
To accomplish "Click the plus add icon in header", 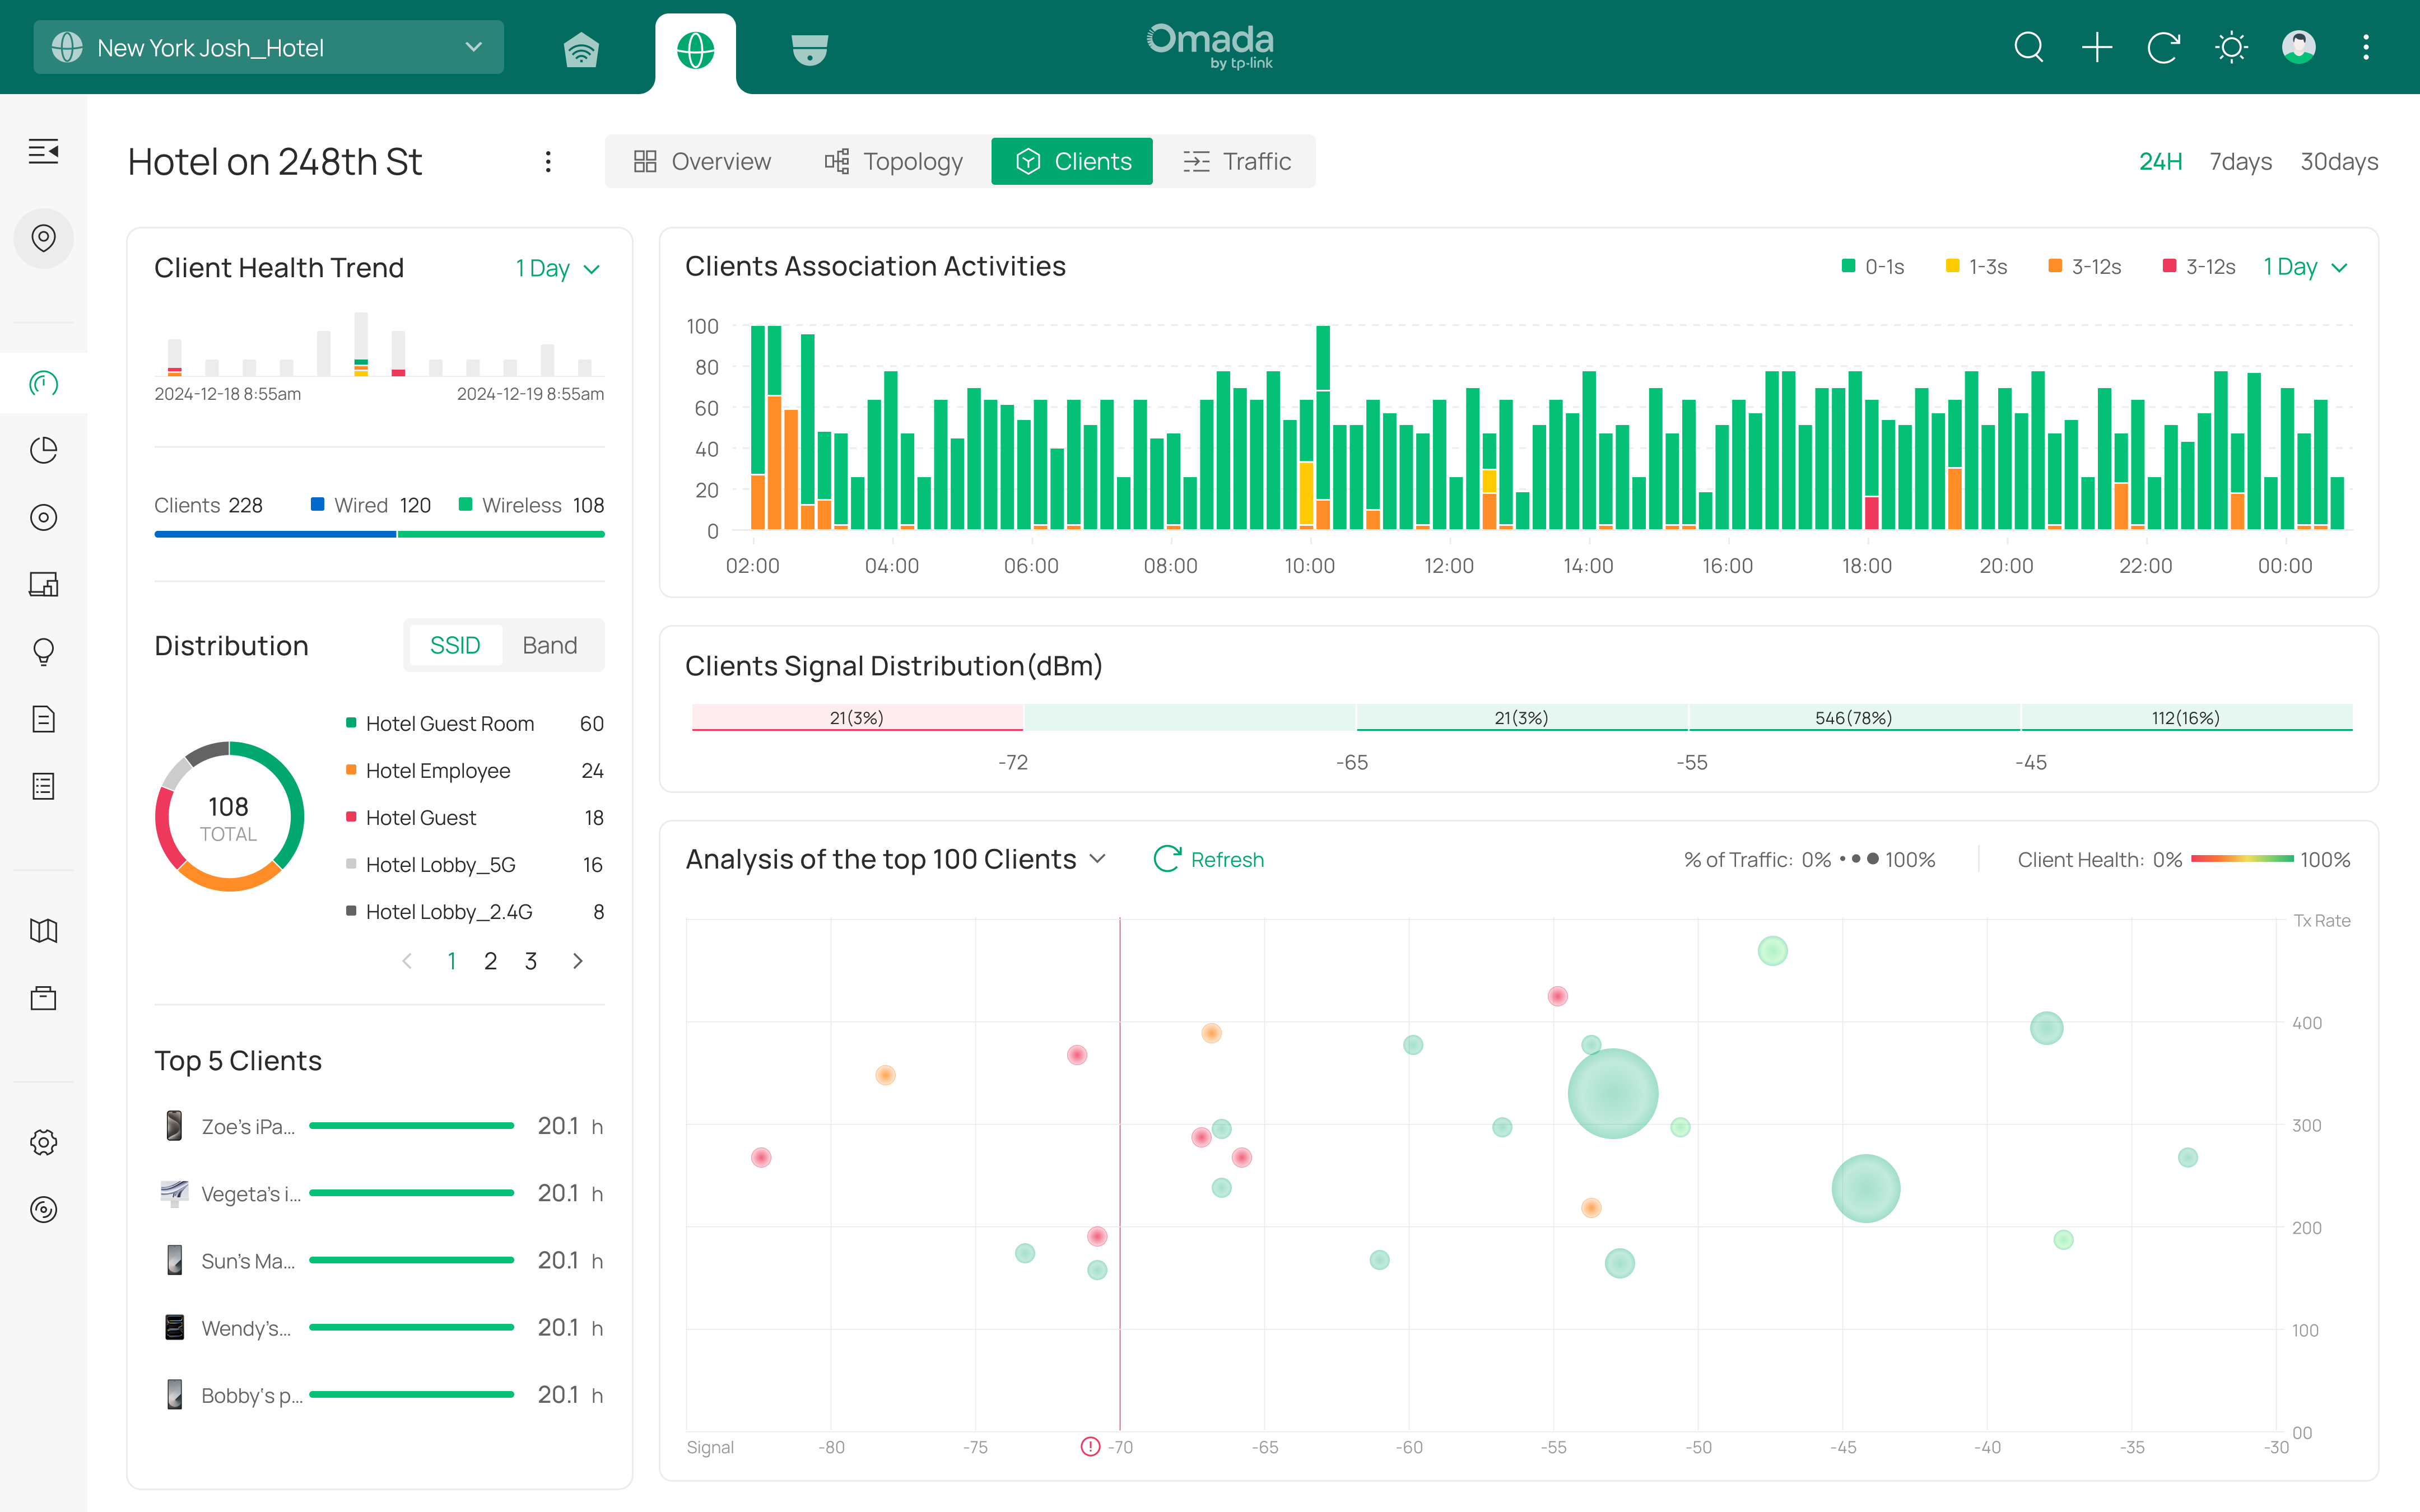I will [x=2096, y=47].
